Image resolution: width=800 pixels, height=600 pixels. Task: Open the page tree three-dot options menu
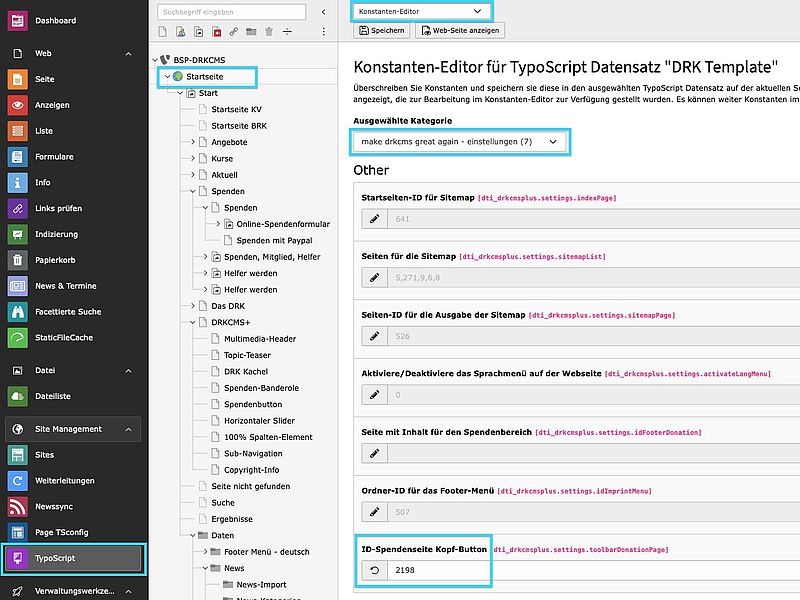(x=323, y=32)
